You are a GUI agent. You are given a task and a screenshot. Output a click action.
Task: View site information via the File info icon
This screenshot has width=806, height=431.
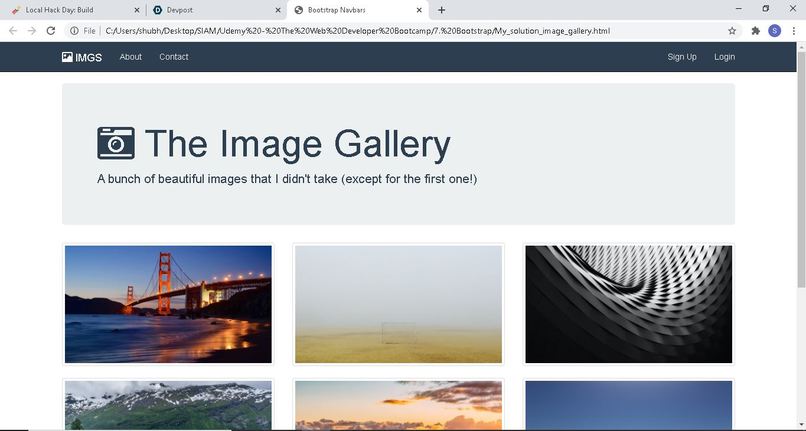(74, 31)
